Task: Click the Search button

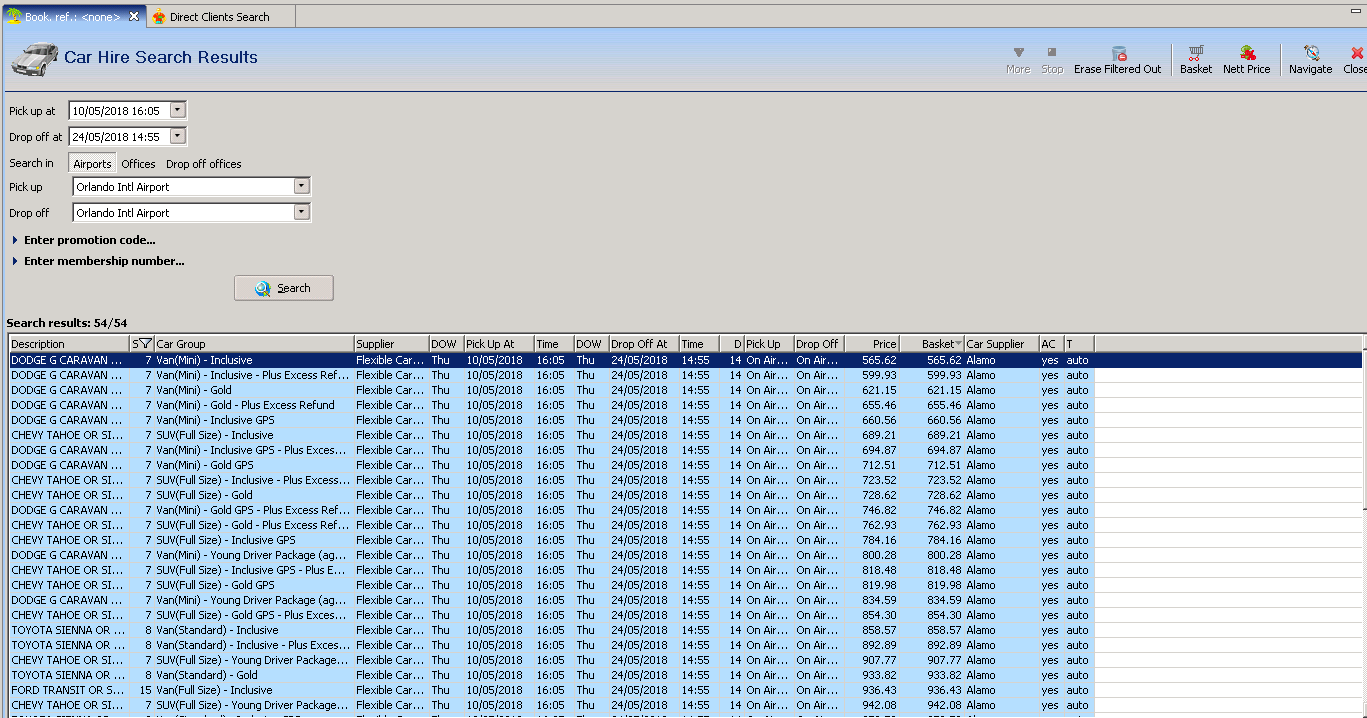Action: (x=284, y=288)
